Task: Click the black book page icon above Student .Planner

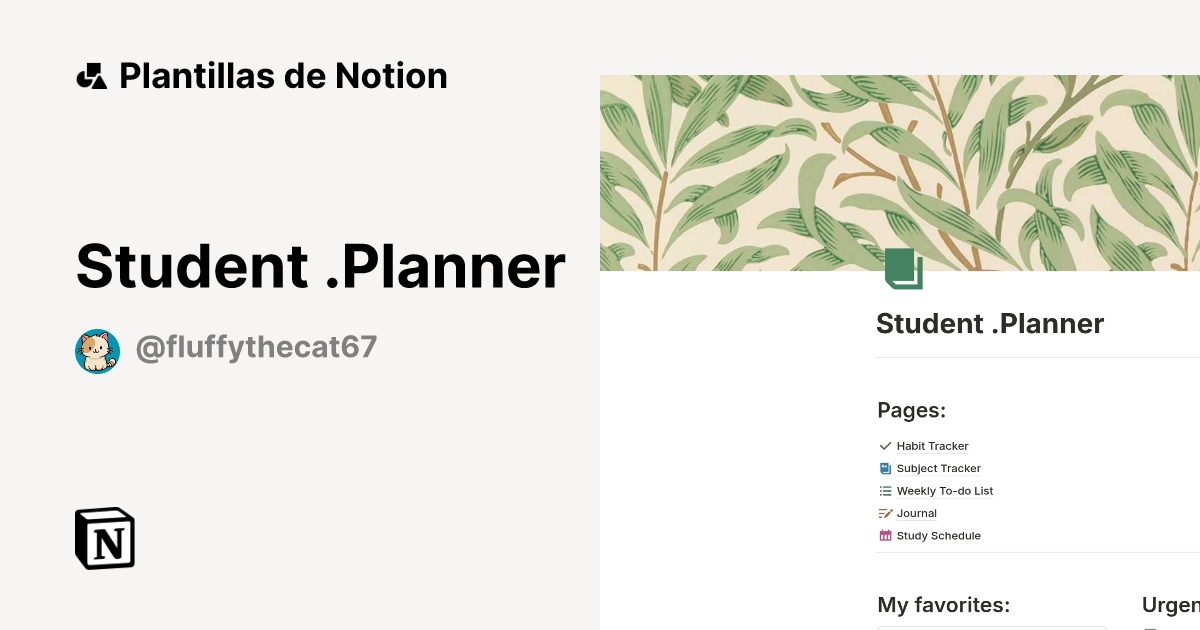Action: [x=903, y=268]
